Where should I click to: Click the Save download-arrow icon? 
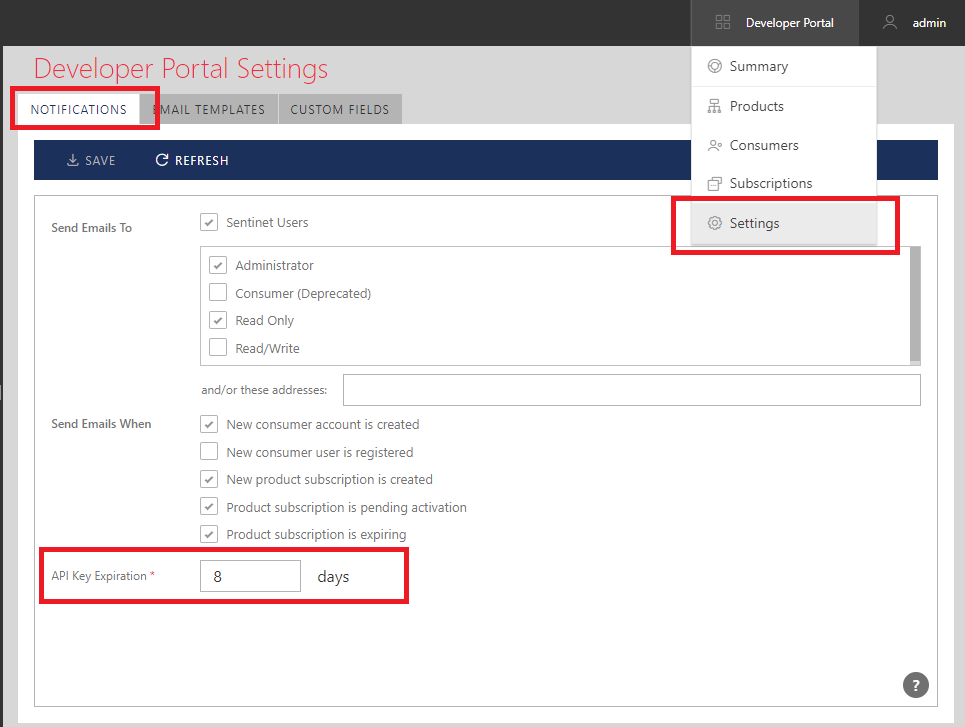point(72,160)
